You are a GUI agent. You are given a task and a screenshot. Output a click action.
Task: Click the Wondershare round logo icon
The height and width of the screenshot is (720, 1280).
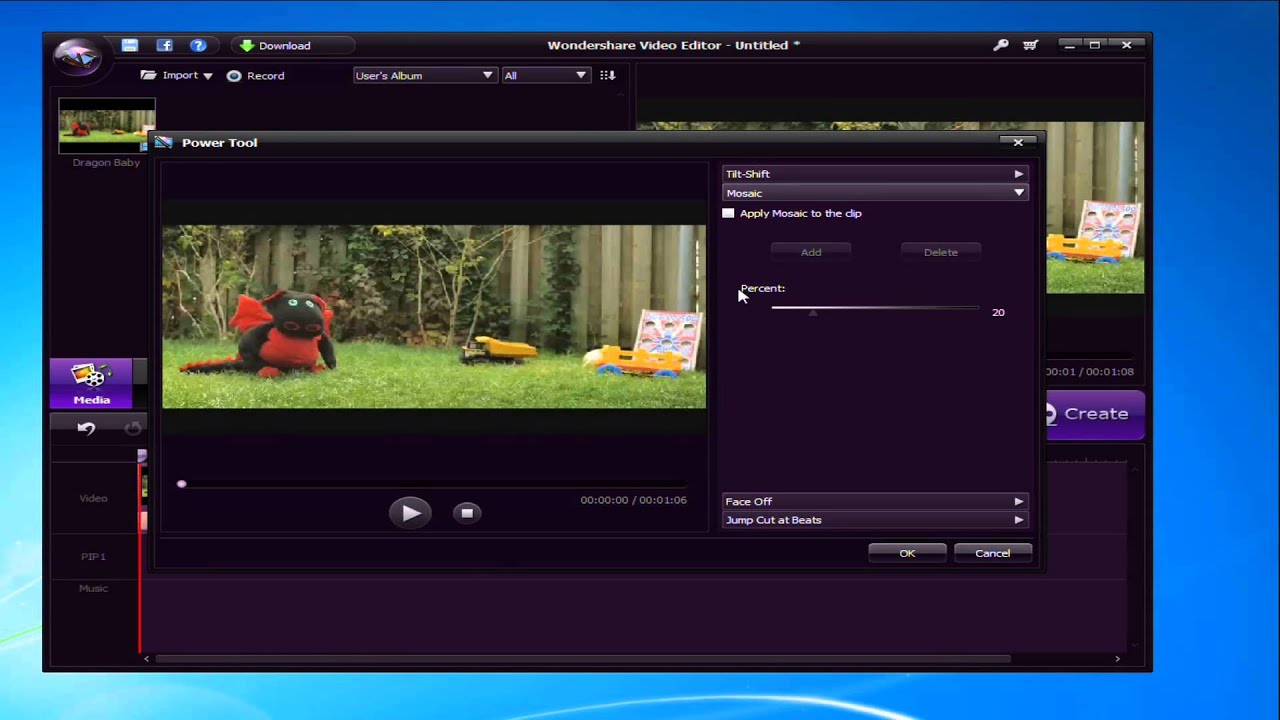[77, 55]
